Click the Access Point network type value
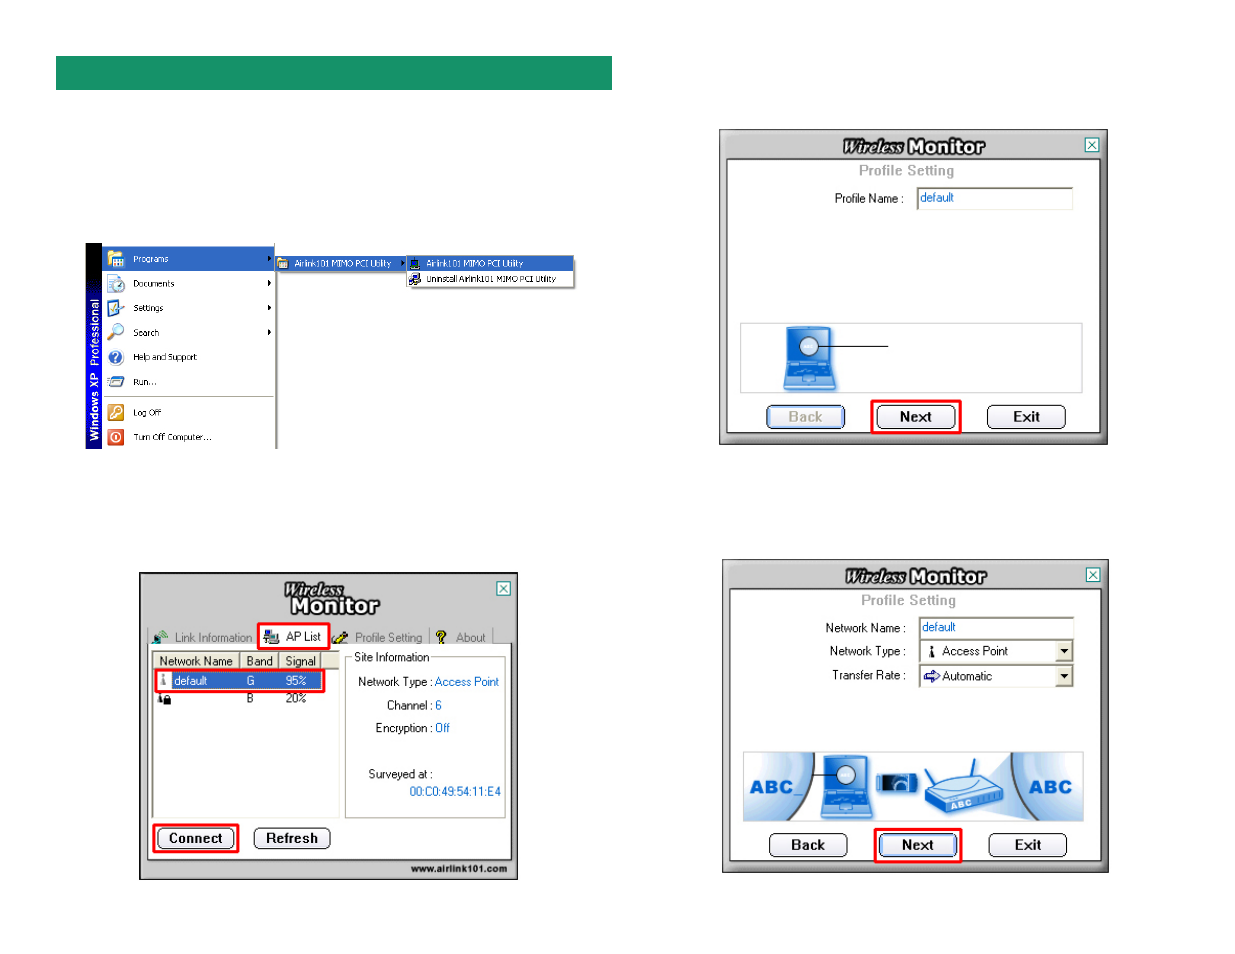Viewport: 1235px width, 954px height. 467,682
